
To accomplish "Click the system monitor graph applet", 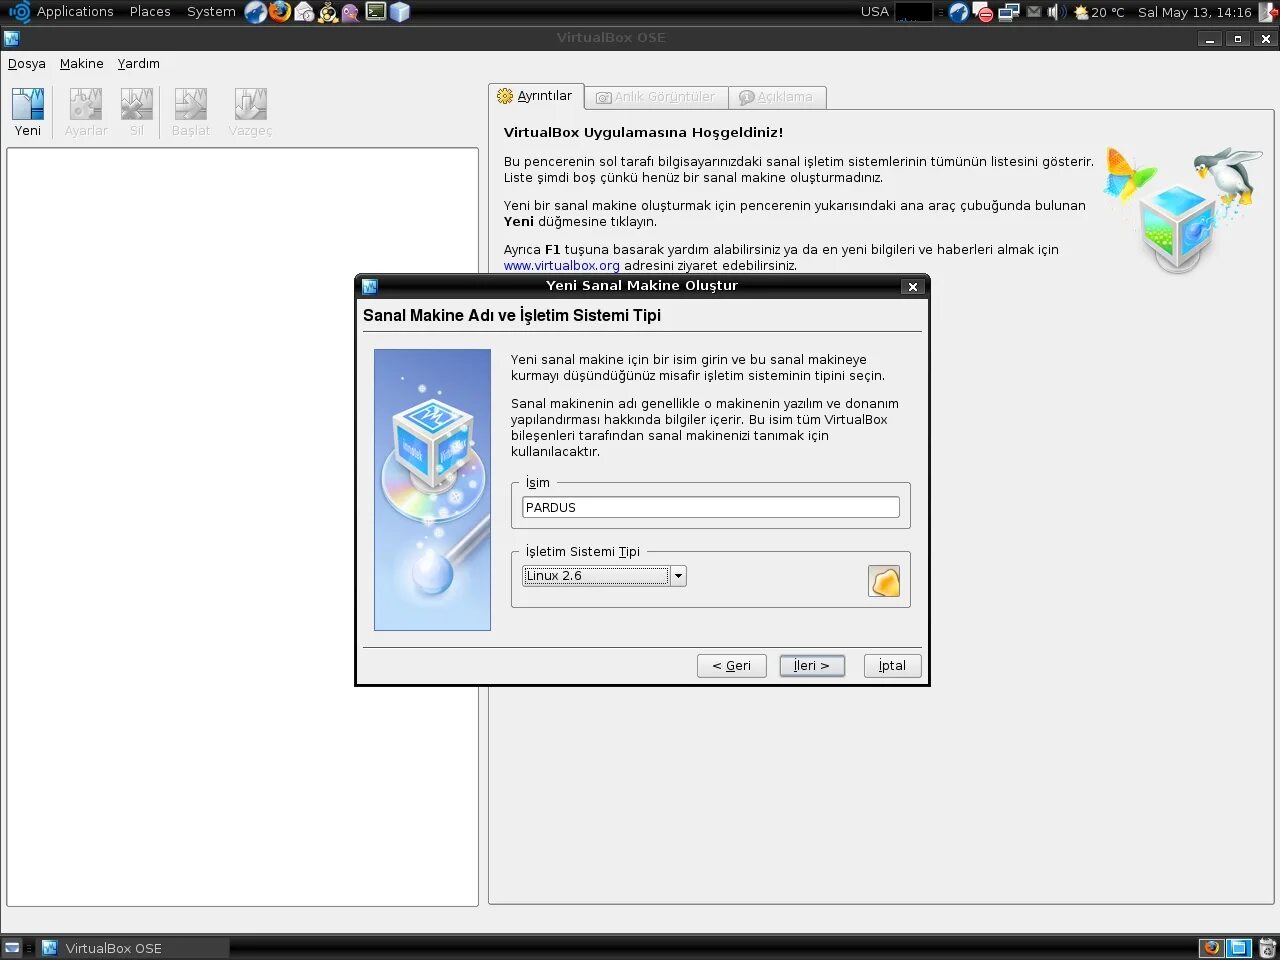I will [914, 12].
